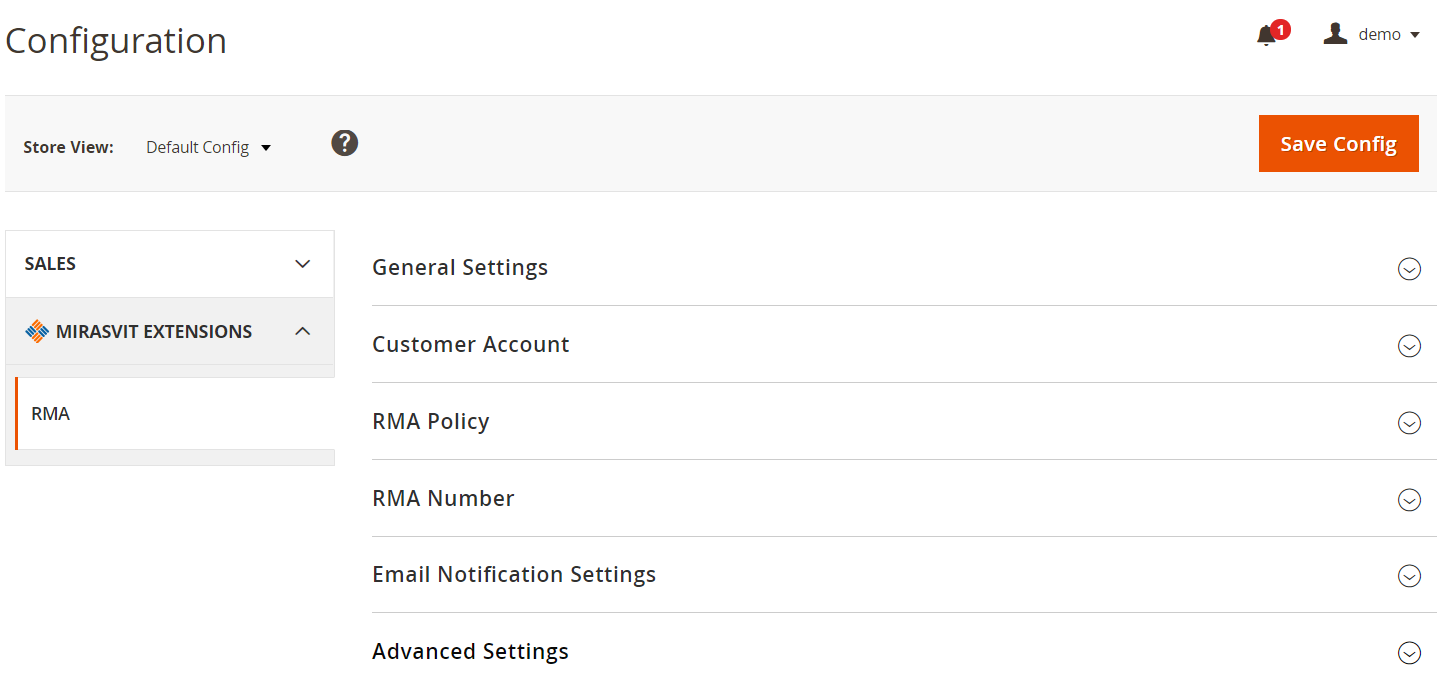The height and width of the screenshot is (693, 1442).
Task: Collapse the Mirasvit Extensions section chevron
Action: (x=303, y=331)
